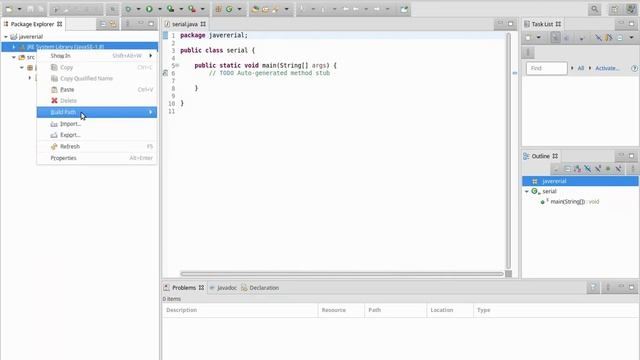Switch to the Javadoc tab
This screenshot has width=640, height=360.
click(x=223, y=288)
